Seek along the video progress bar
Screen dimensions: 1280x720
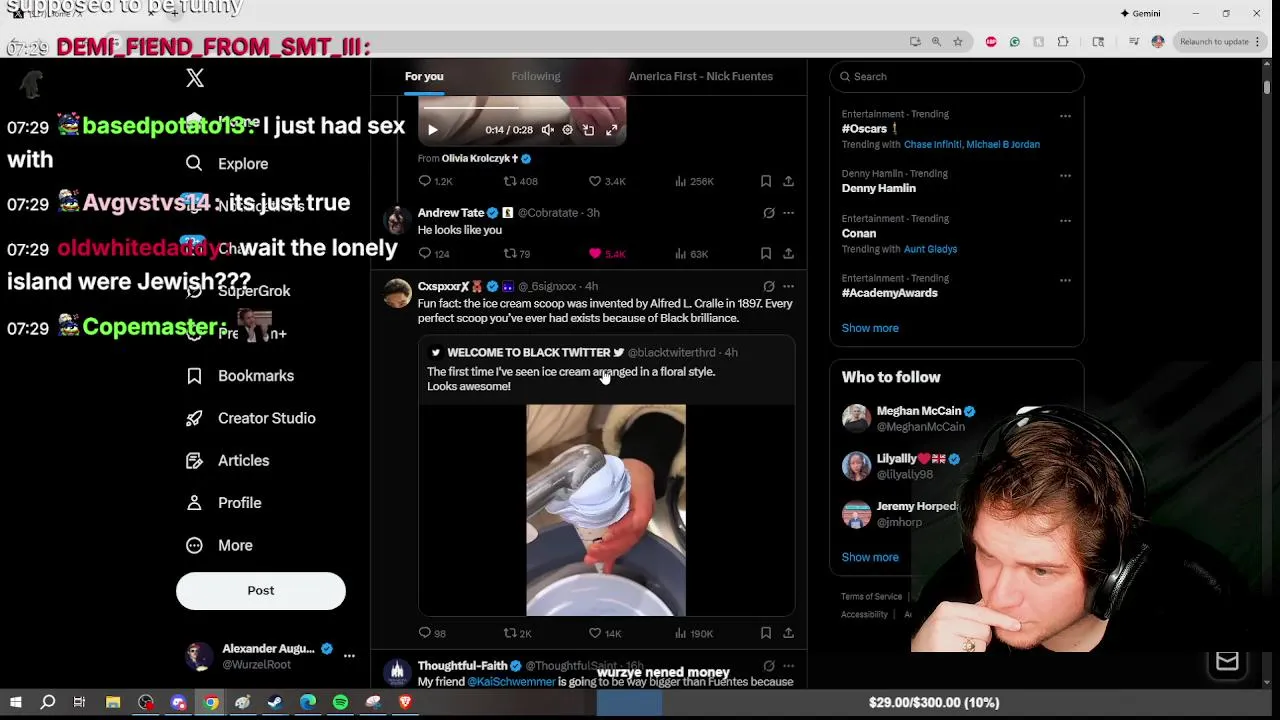point(522,107)
